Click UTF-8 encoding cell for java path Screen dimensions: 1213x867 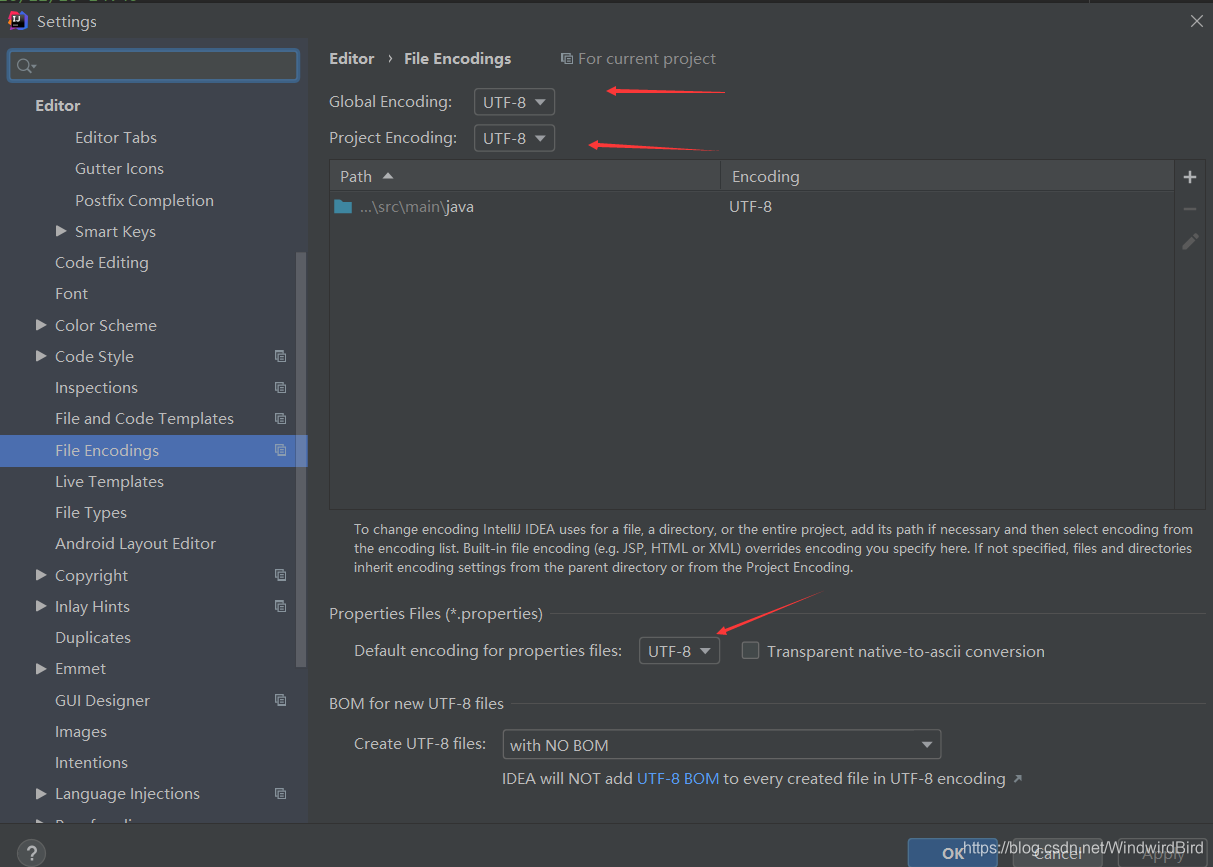point(750,207)
